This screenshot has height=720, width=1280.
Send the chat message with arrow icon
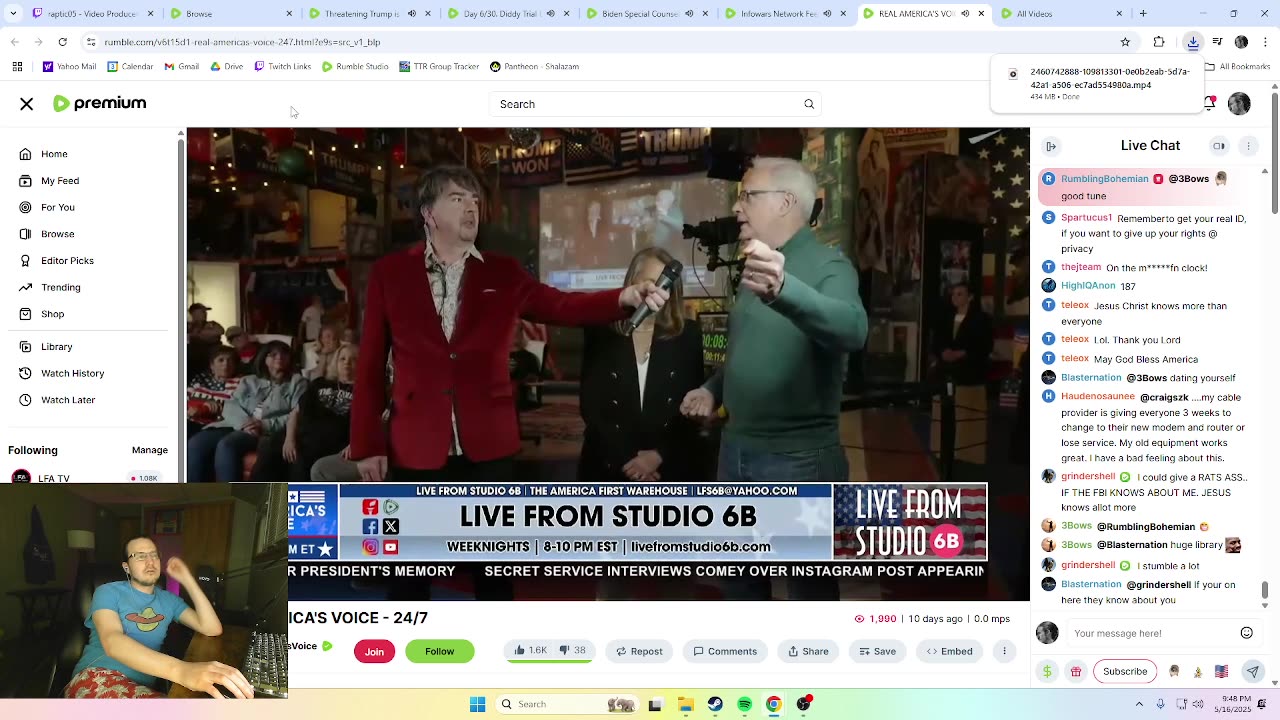(x=1252, y=672)
